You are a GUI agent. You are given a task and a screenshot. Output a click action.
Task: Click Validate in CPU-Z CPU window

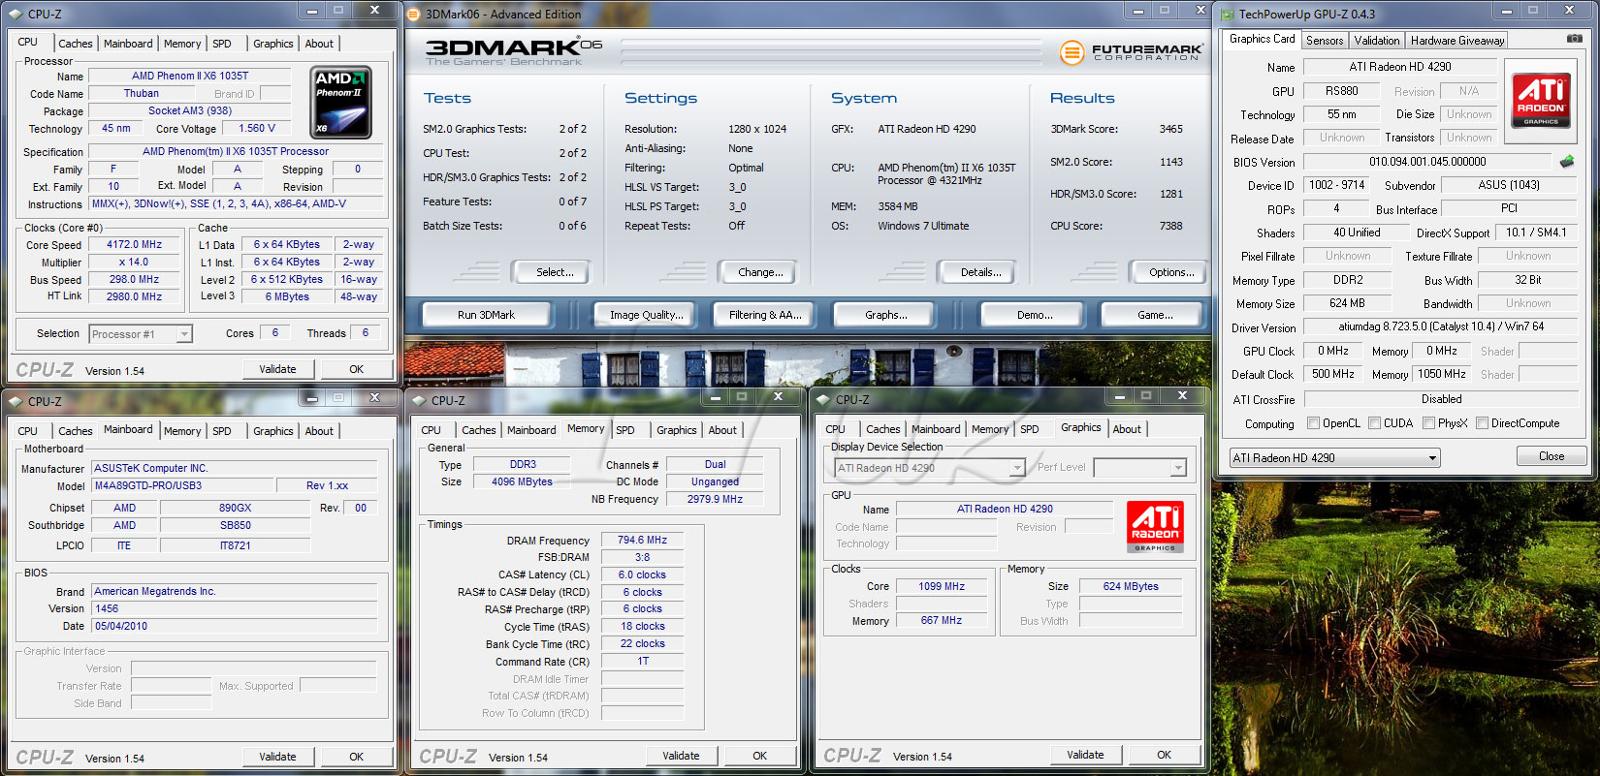click(x=277, y=369)
